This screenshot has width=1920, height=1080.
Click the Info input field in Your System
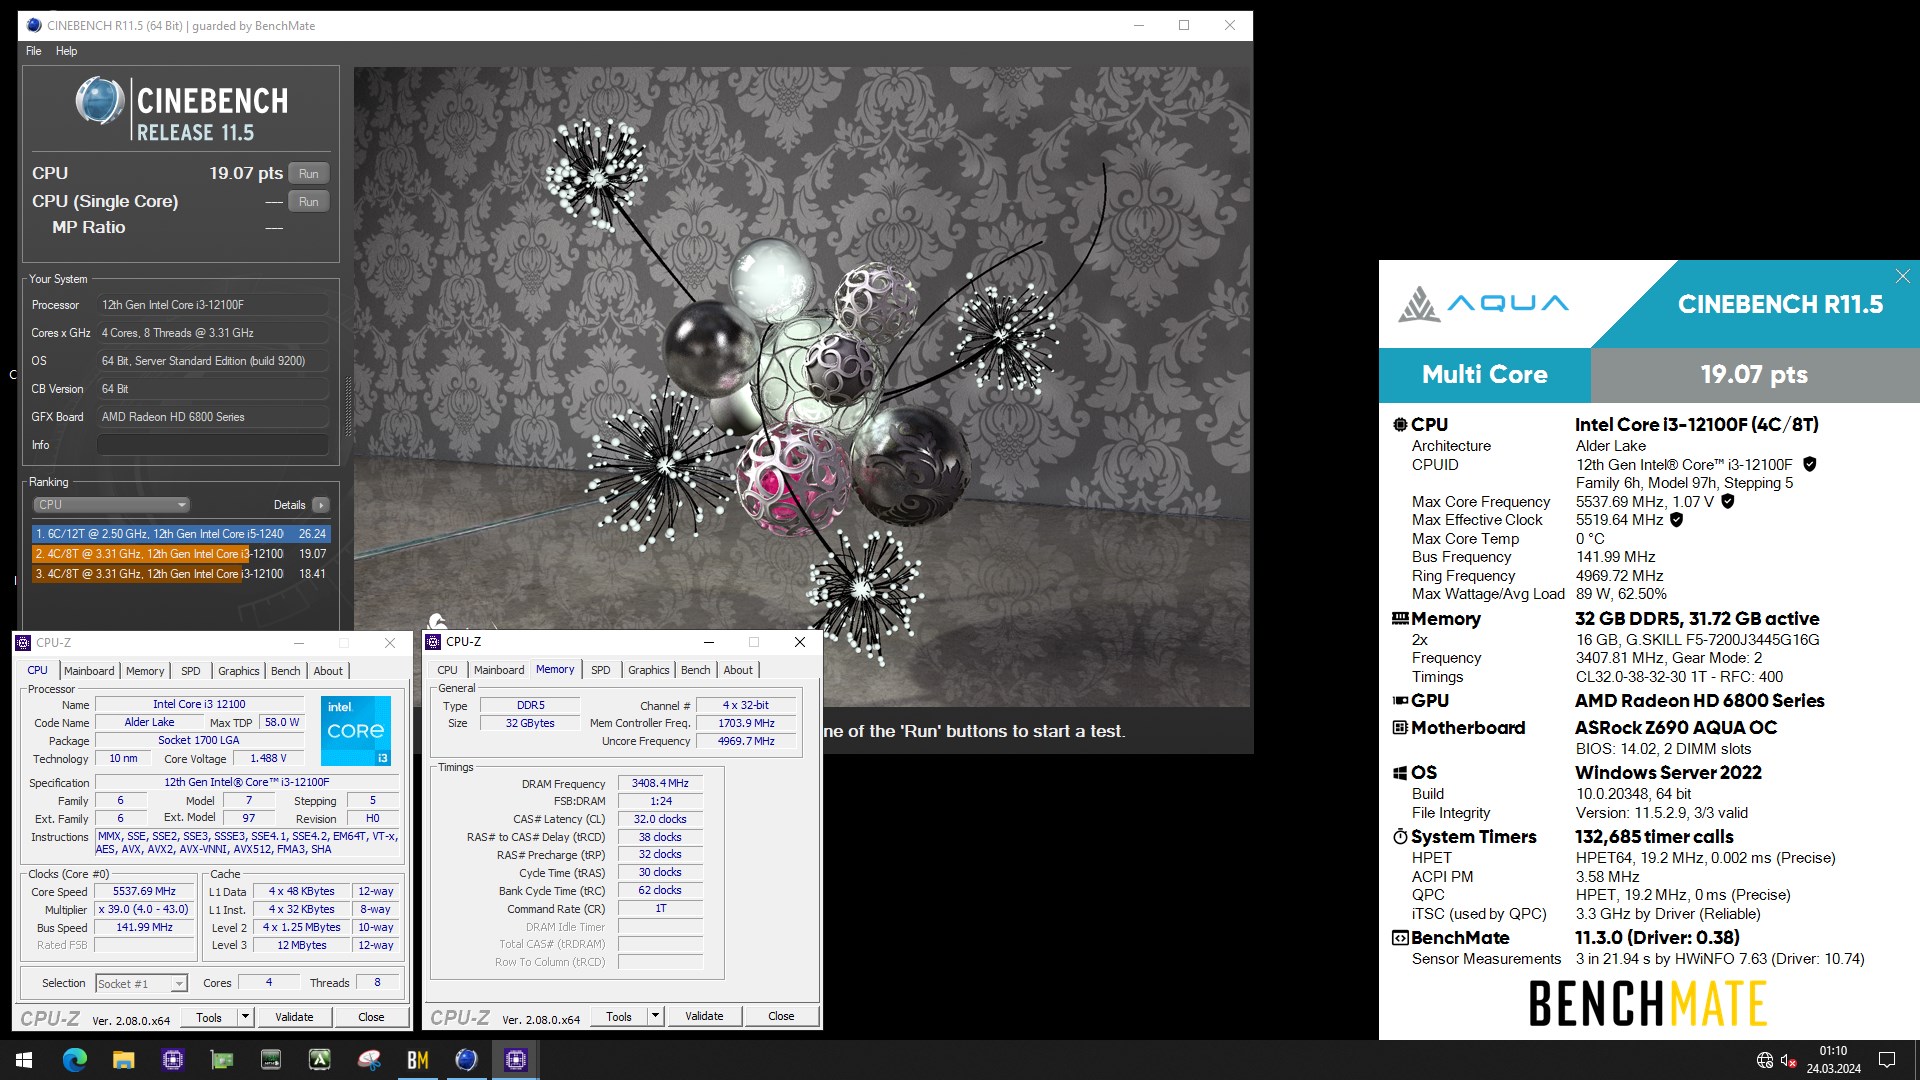coord(213,445)
